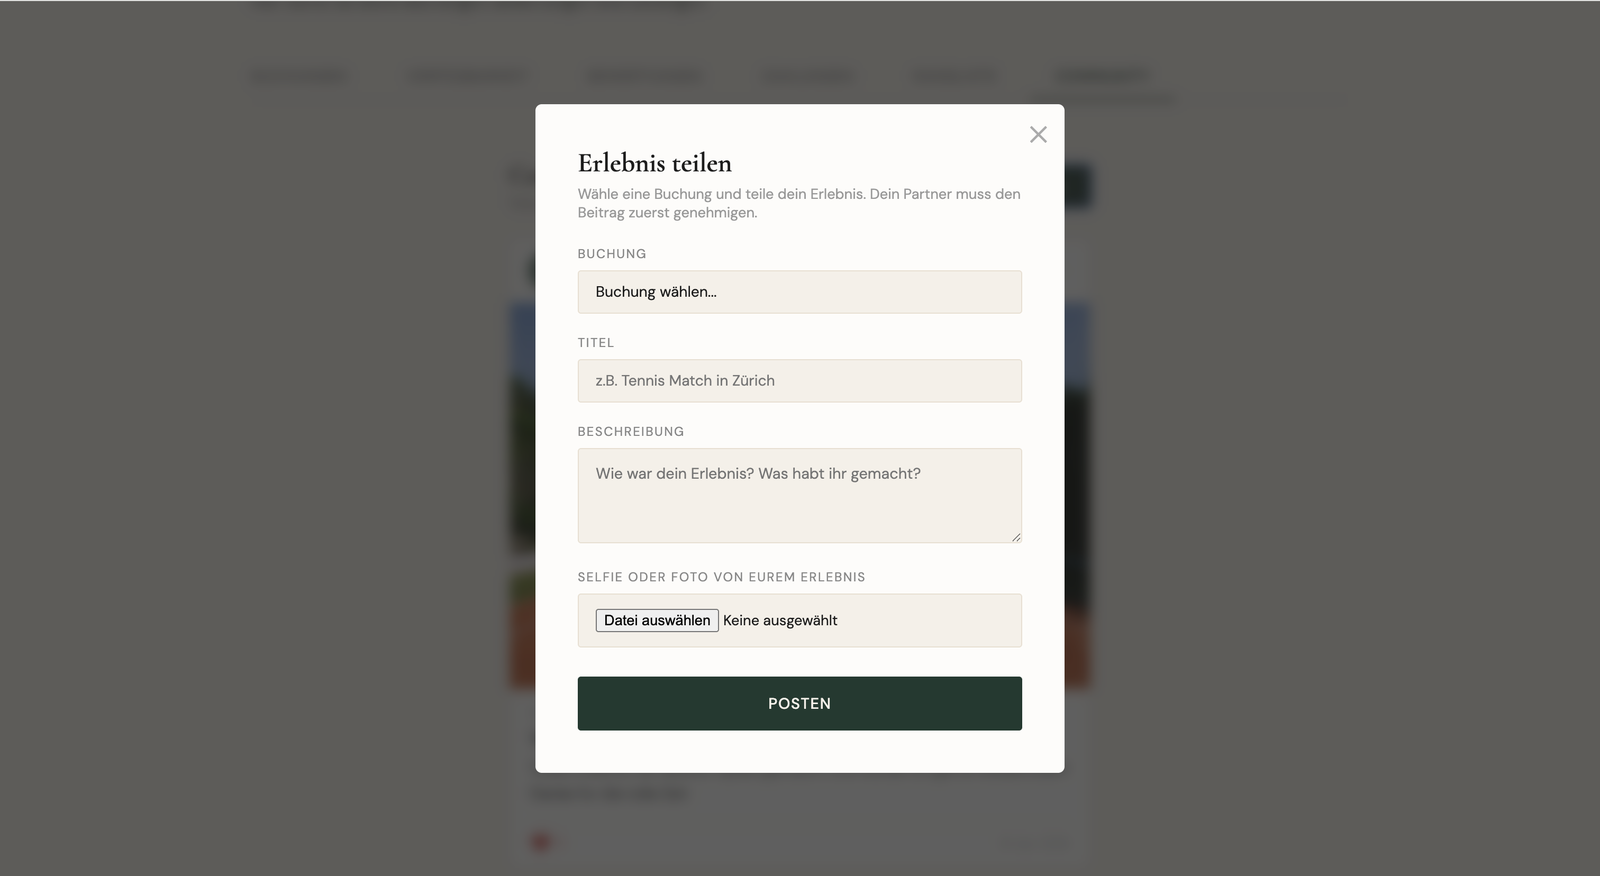The height and width of the screenshot is (876, 1600).
Task: Click the TITEL field label
Action: click(x=596, y=343)
